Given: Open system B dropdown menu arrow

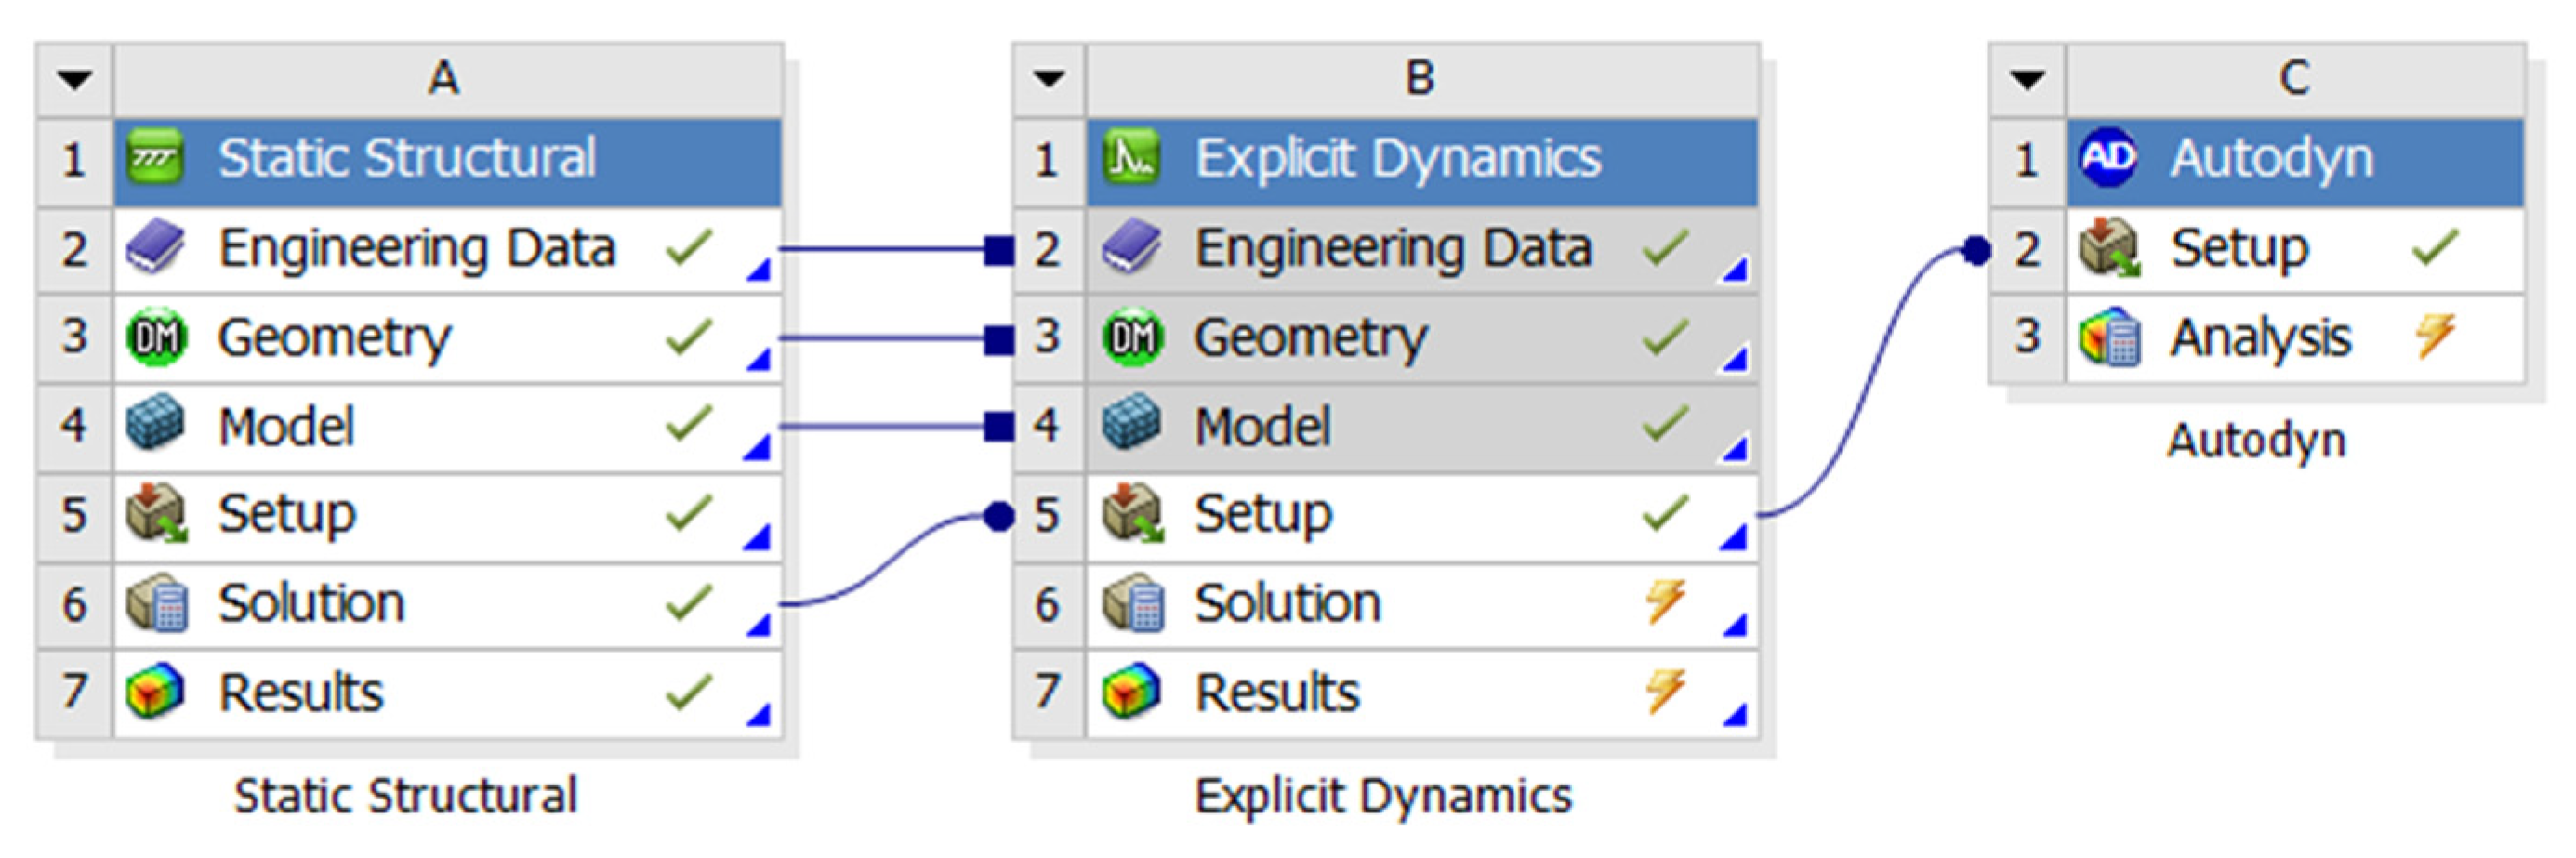Looking at the screenshot, I should pos(1049,79).
